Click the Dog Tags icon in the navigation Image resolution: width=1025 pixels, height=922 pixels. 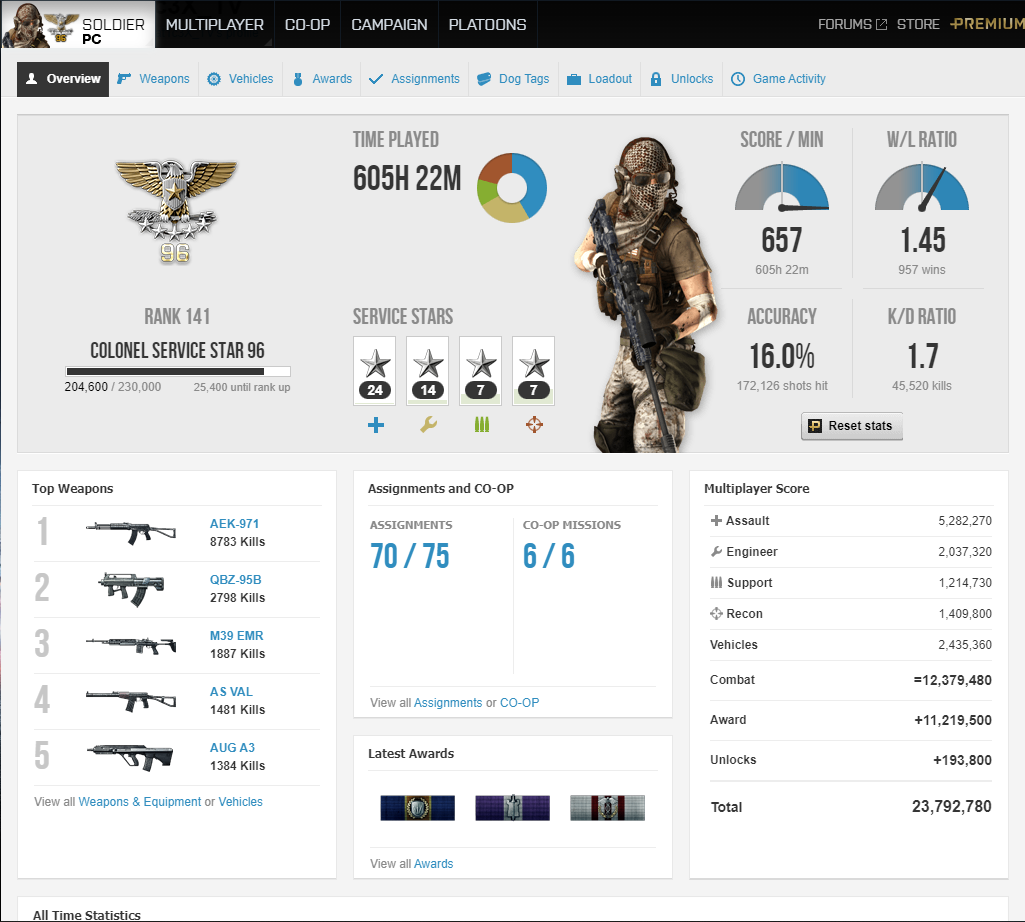tap(482, 78)
